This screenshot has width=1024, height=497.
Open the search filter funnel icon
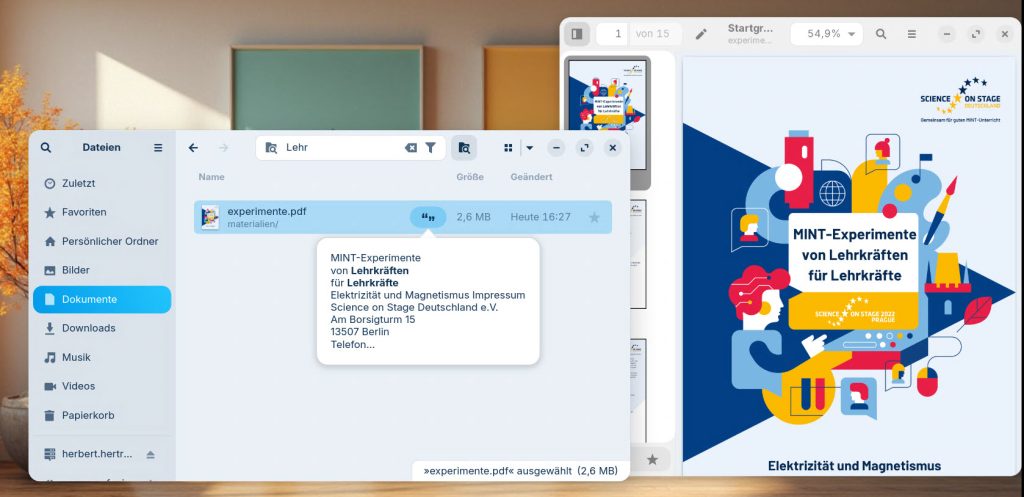coord(430,148)
